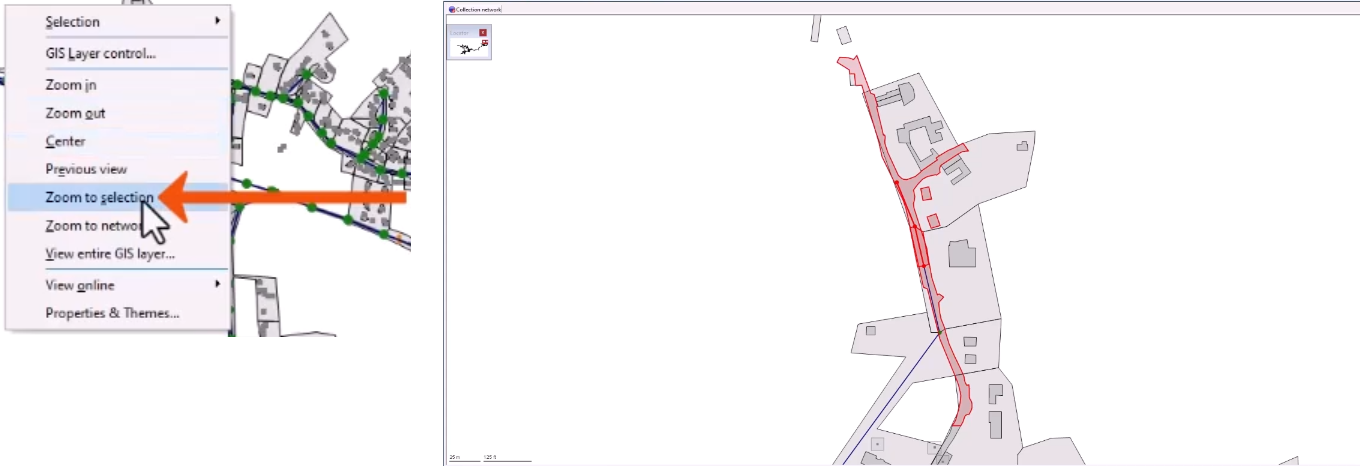Click the Collection network title text
The height and width of the screenshot is (466, 1360).
coord(478,8)
